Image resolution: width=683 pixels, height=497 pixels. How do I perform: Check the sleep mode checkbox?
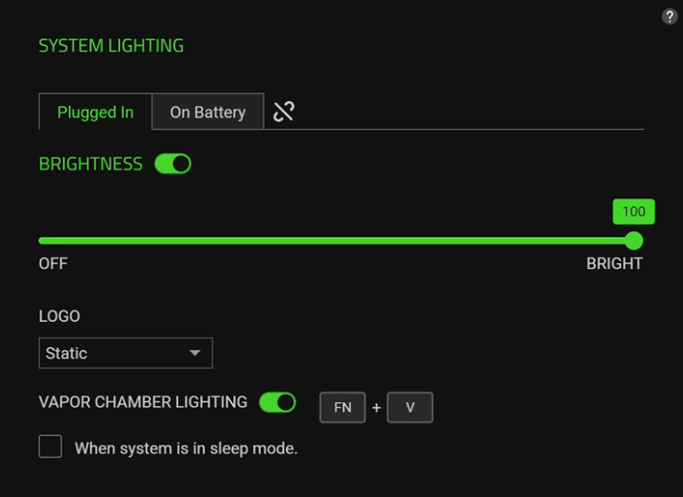coord(50,446)
